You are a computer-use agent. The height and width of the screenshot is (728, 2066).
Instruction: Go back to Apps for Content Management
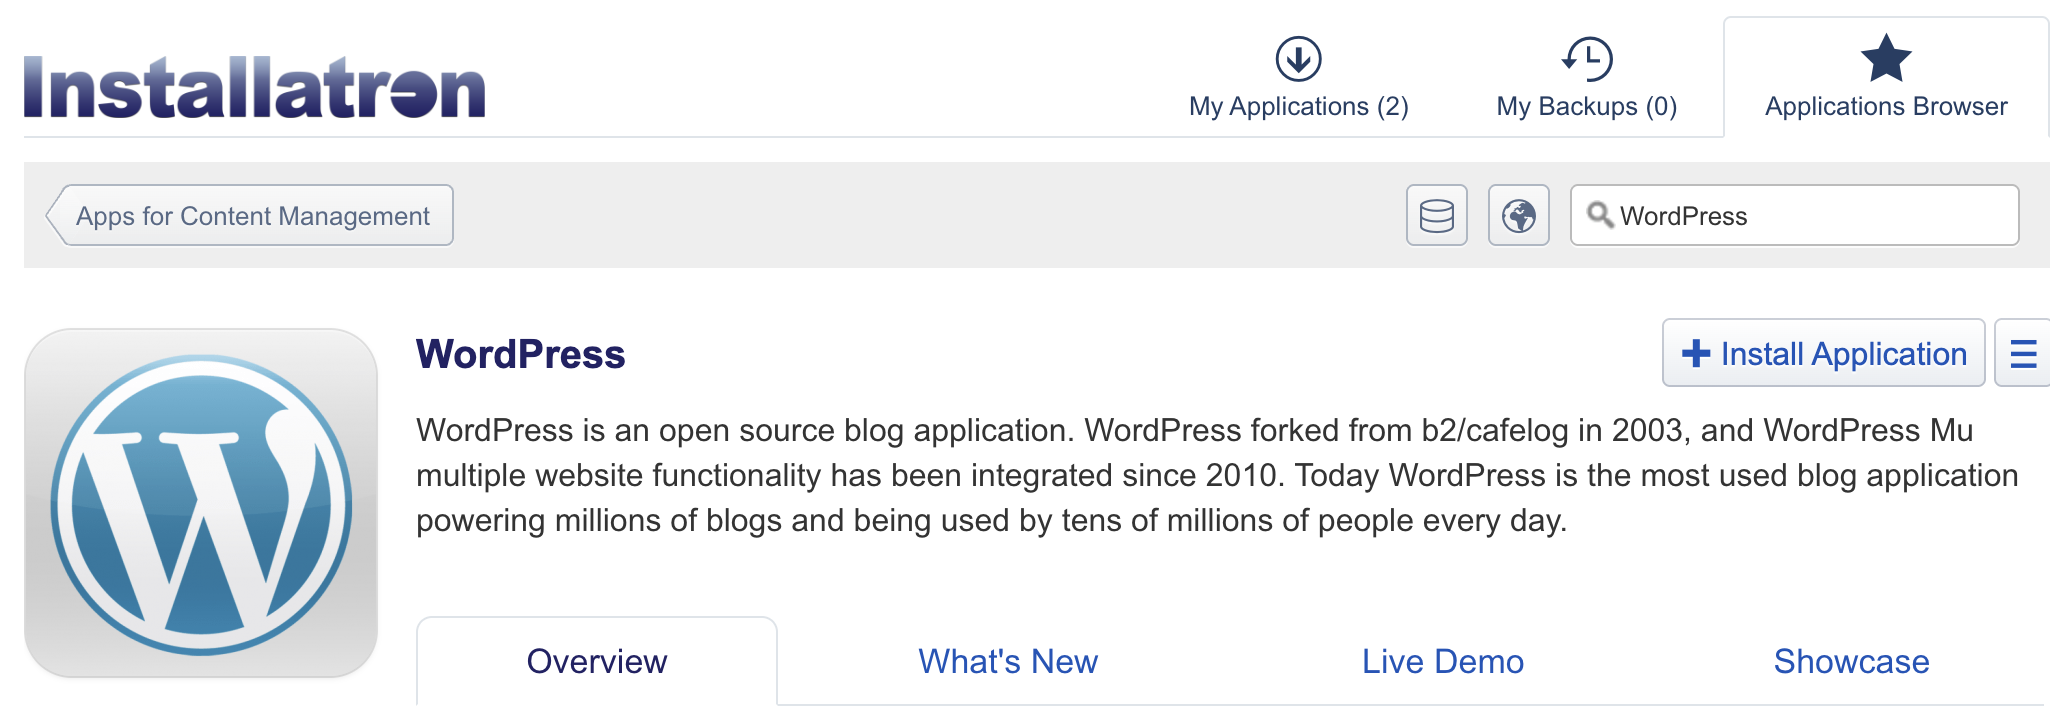pyautogui.click(x=252, y=215)
